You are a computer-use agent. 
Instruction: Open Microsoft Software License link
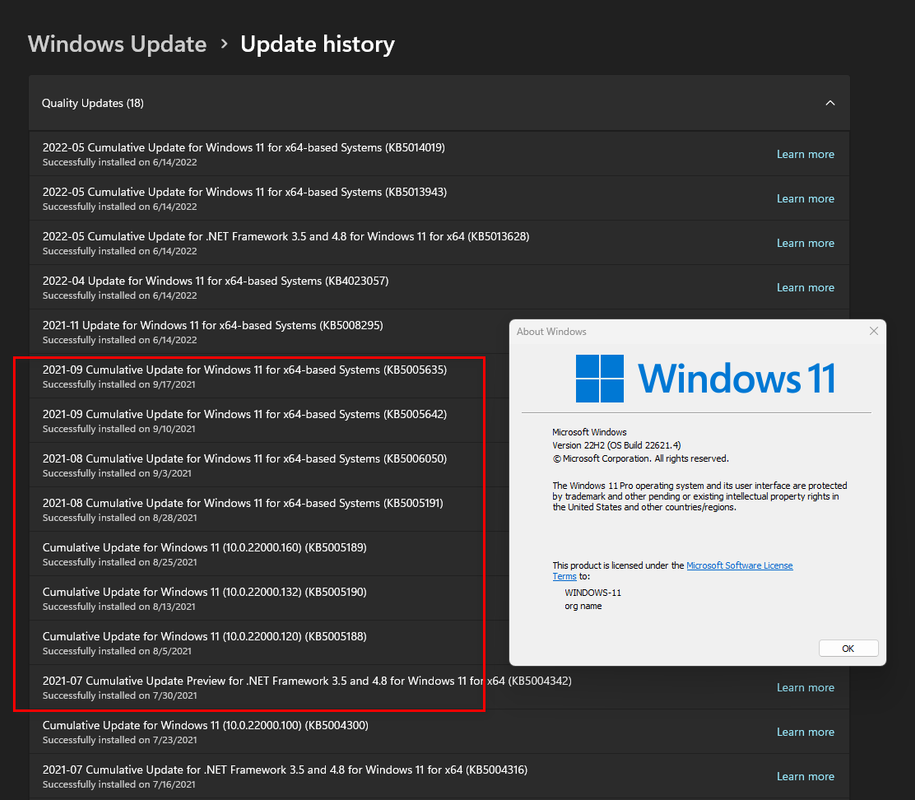coord(739,565)
